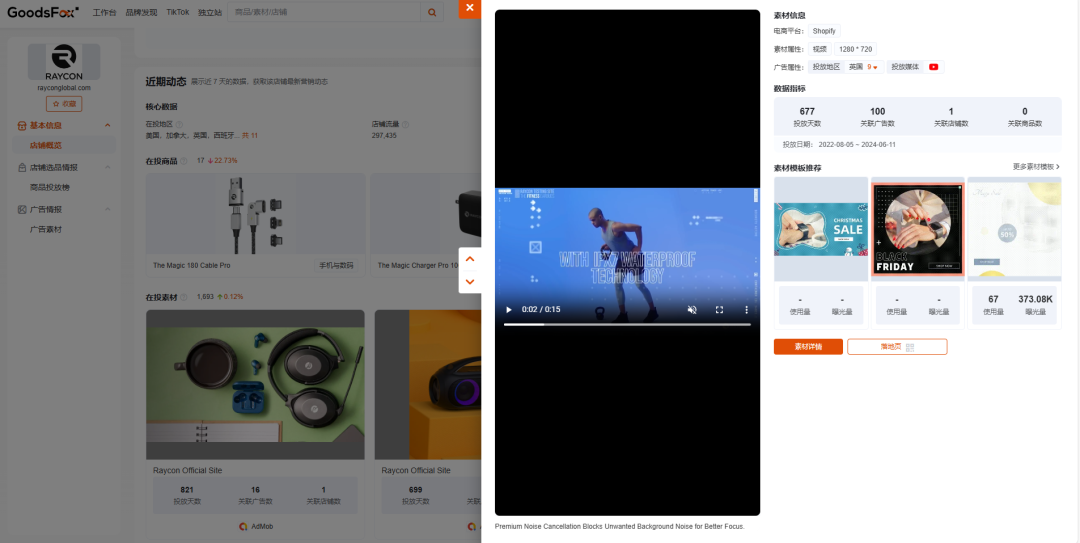
Task: Enter fullscreen video mode
Action: (719, 310)
